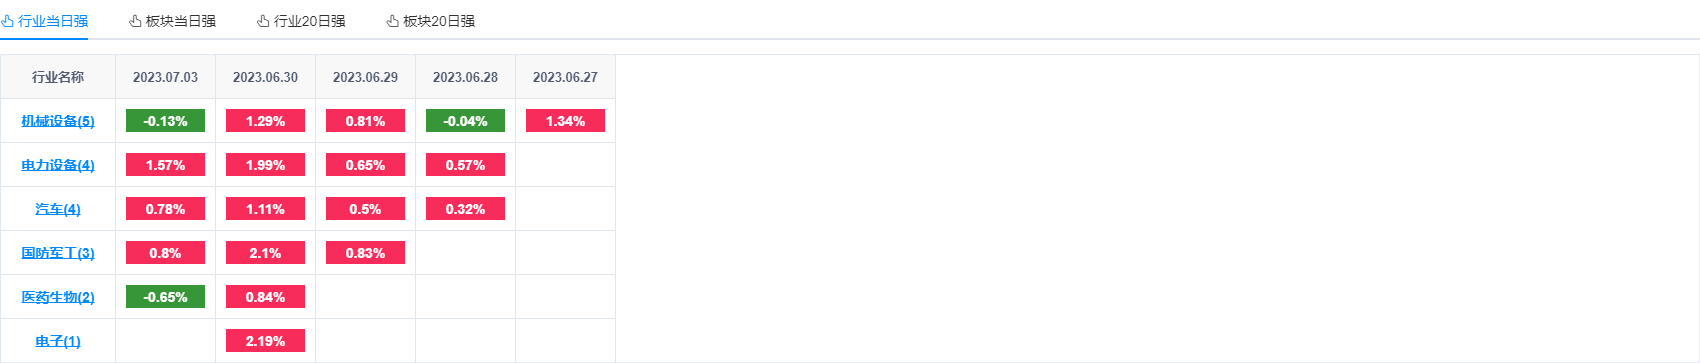This screenshot has width=1700, height=363.
Task: Click the green -0.65% badge for 医药生物
Action: (x=165, y=297)
